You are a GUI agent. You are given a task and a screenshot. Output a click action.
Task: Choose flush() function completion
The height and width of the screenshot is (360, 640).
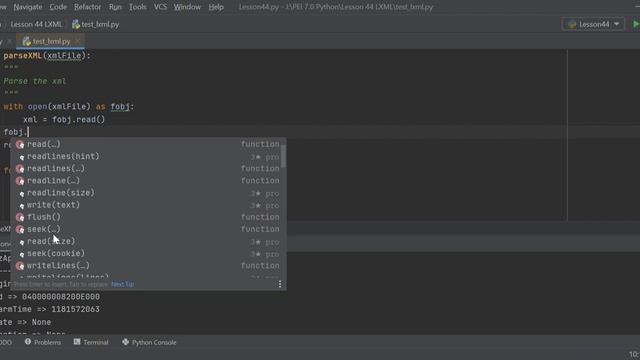(x=148, y=217)
